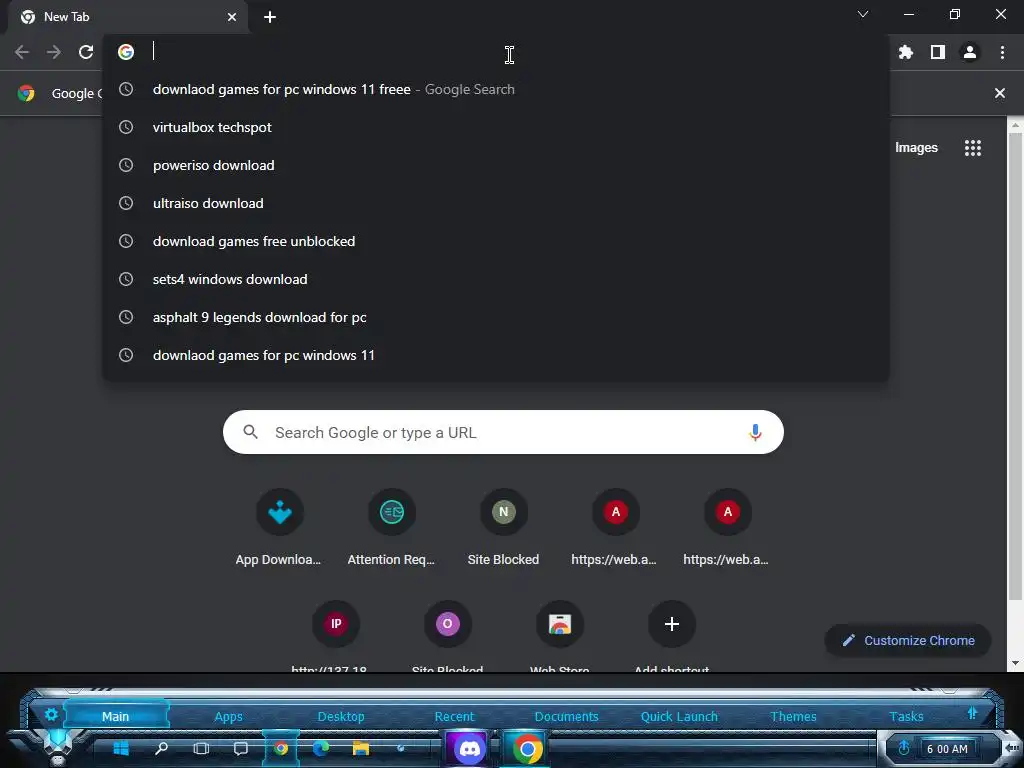Click large Chrome icon in dock
The height and width of the screenshot is (768, 1024).
(527, 748)
